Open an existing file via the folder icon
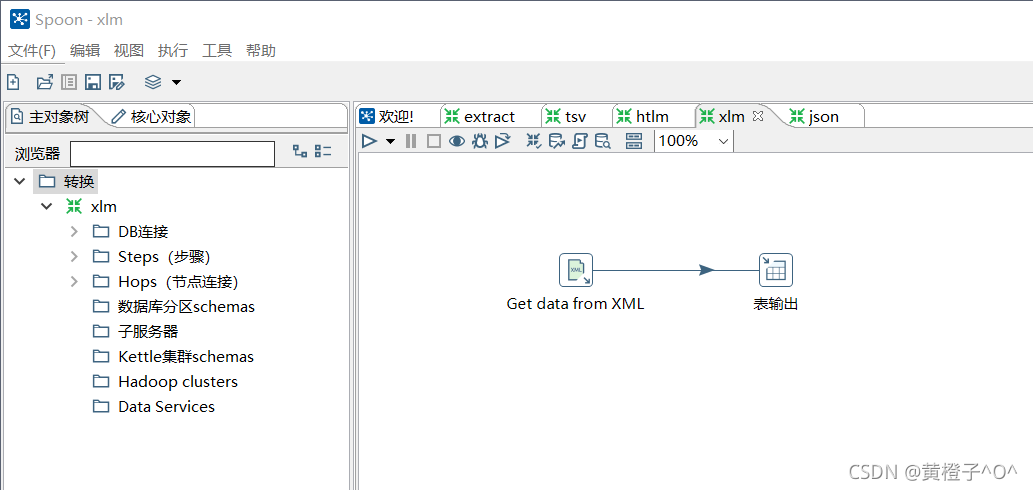1033x490 pixels. pyautogui.click(x=44, y=82)
